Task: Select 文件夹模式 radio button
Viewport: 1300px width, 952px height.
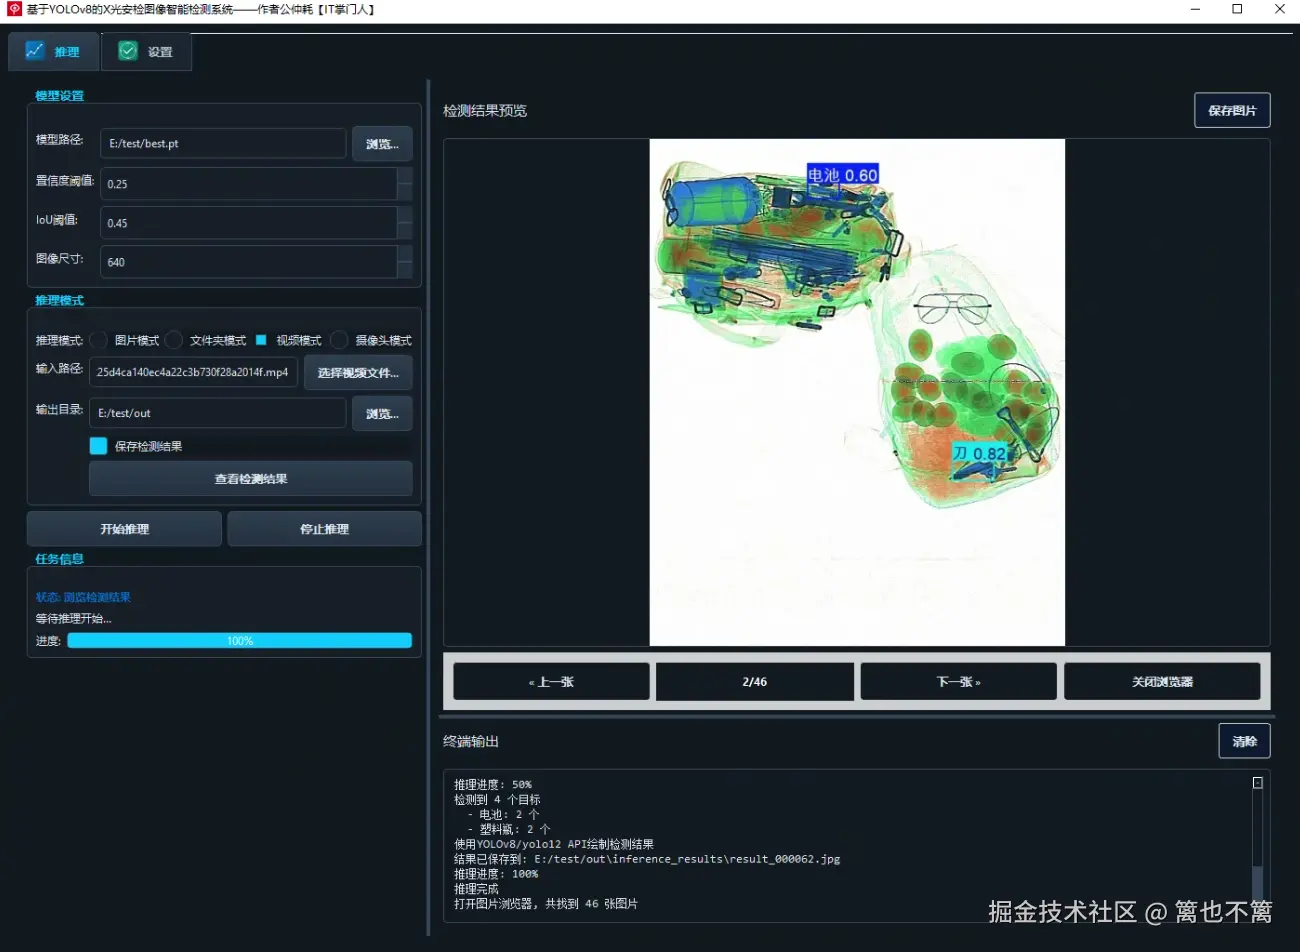Action: [174, 340]
